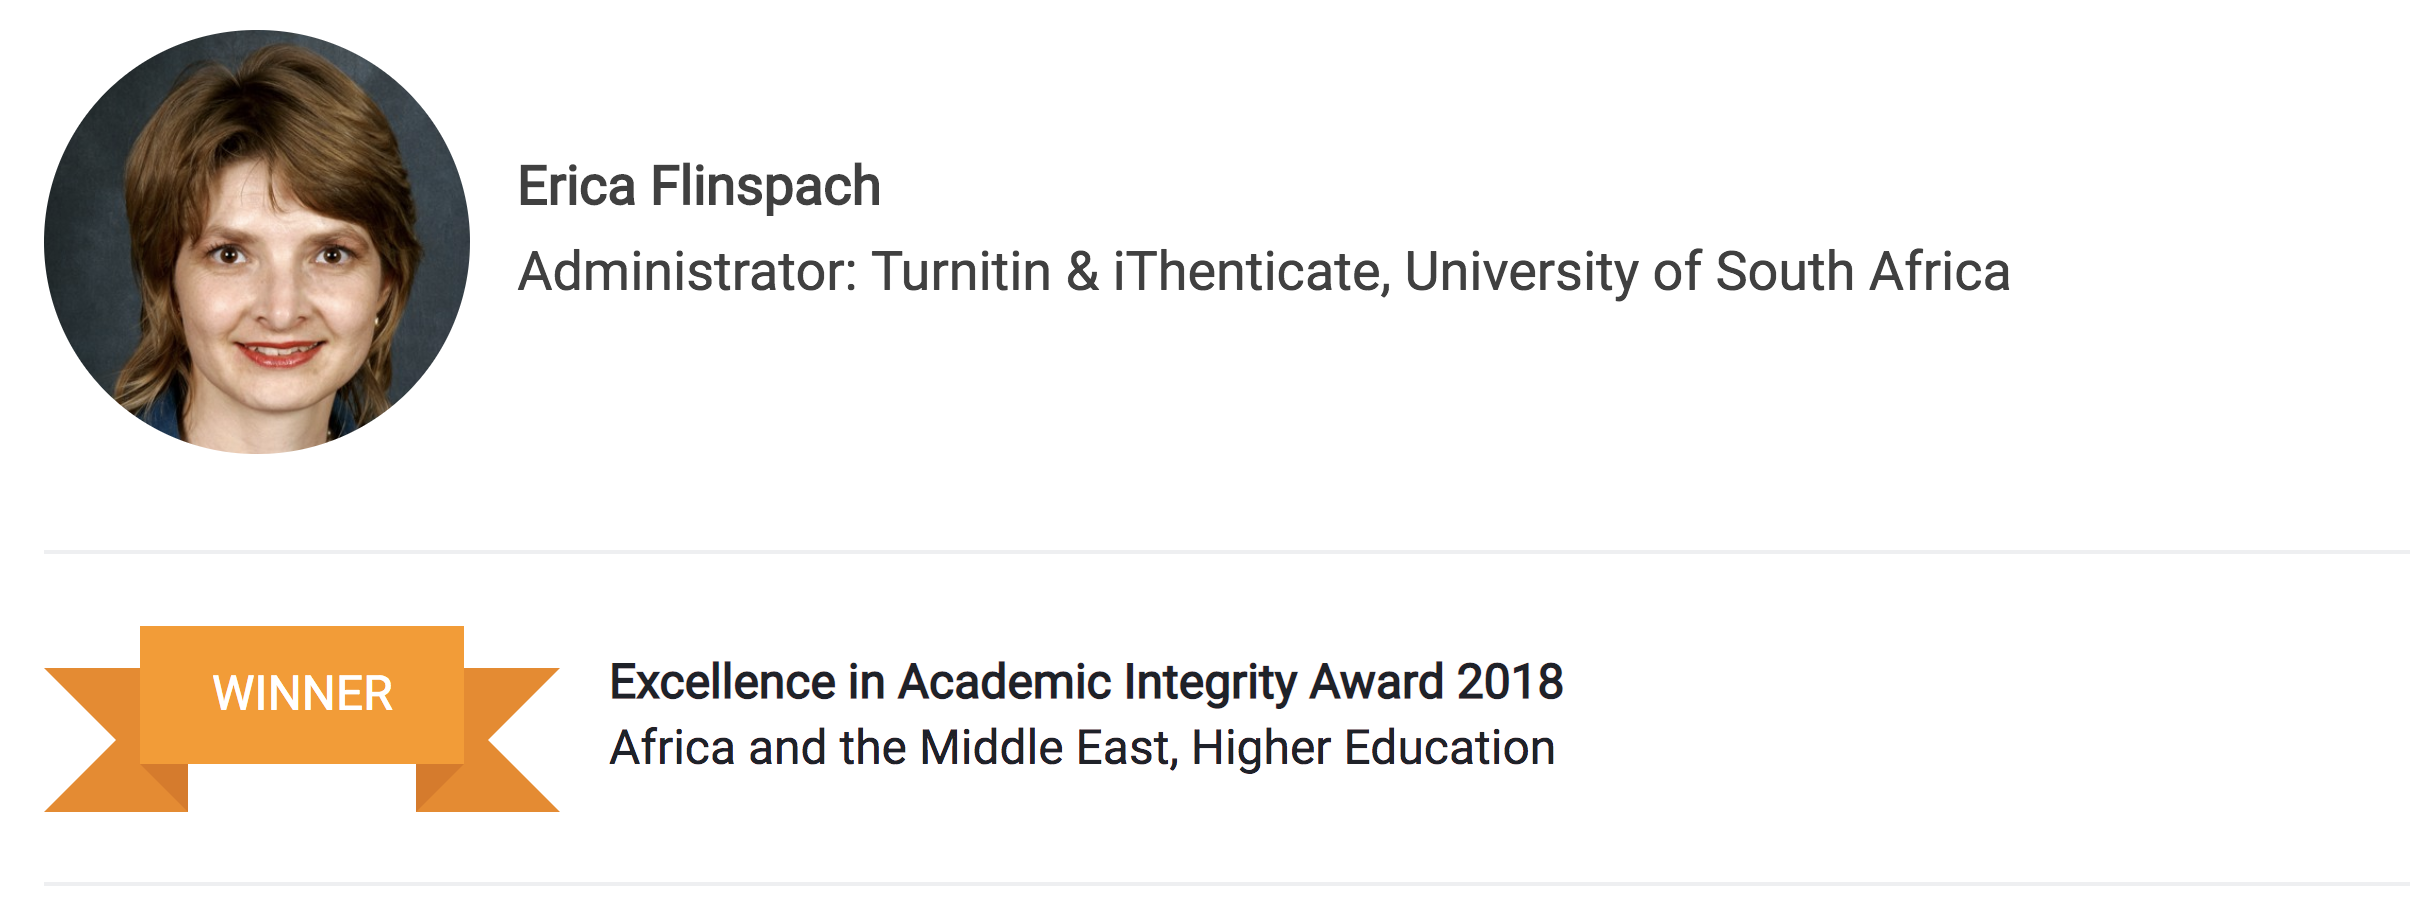Click the word "Turnitin" in the job title
Image resolution: width=2432 pixels, height=914 pixels.
(x=961, y=272)
